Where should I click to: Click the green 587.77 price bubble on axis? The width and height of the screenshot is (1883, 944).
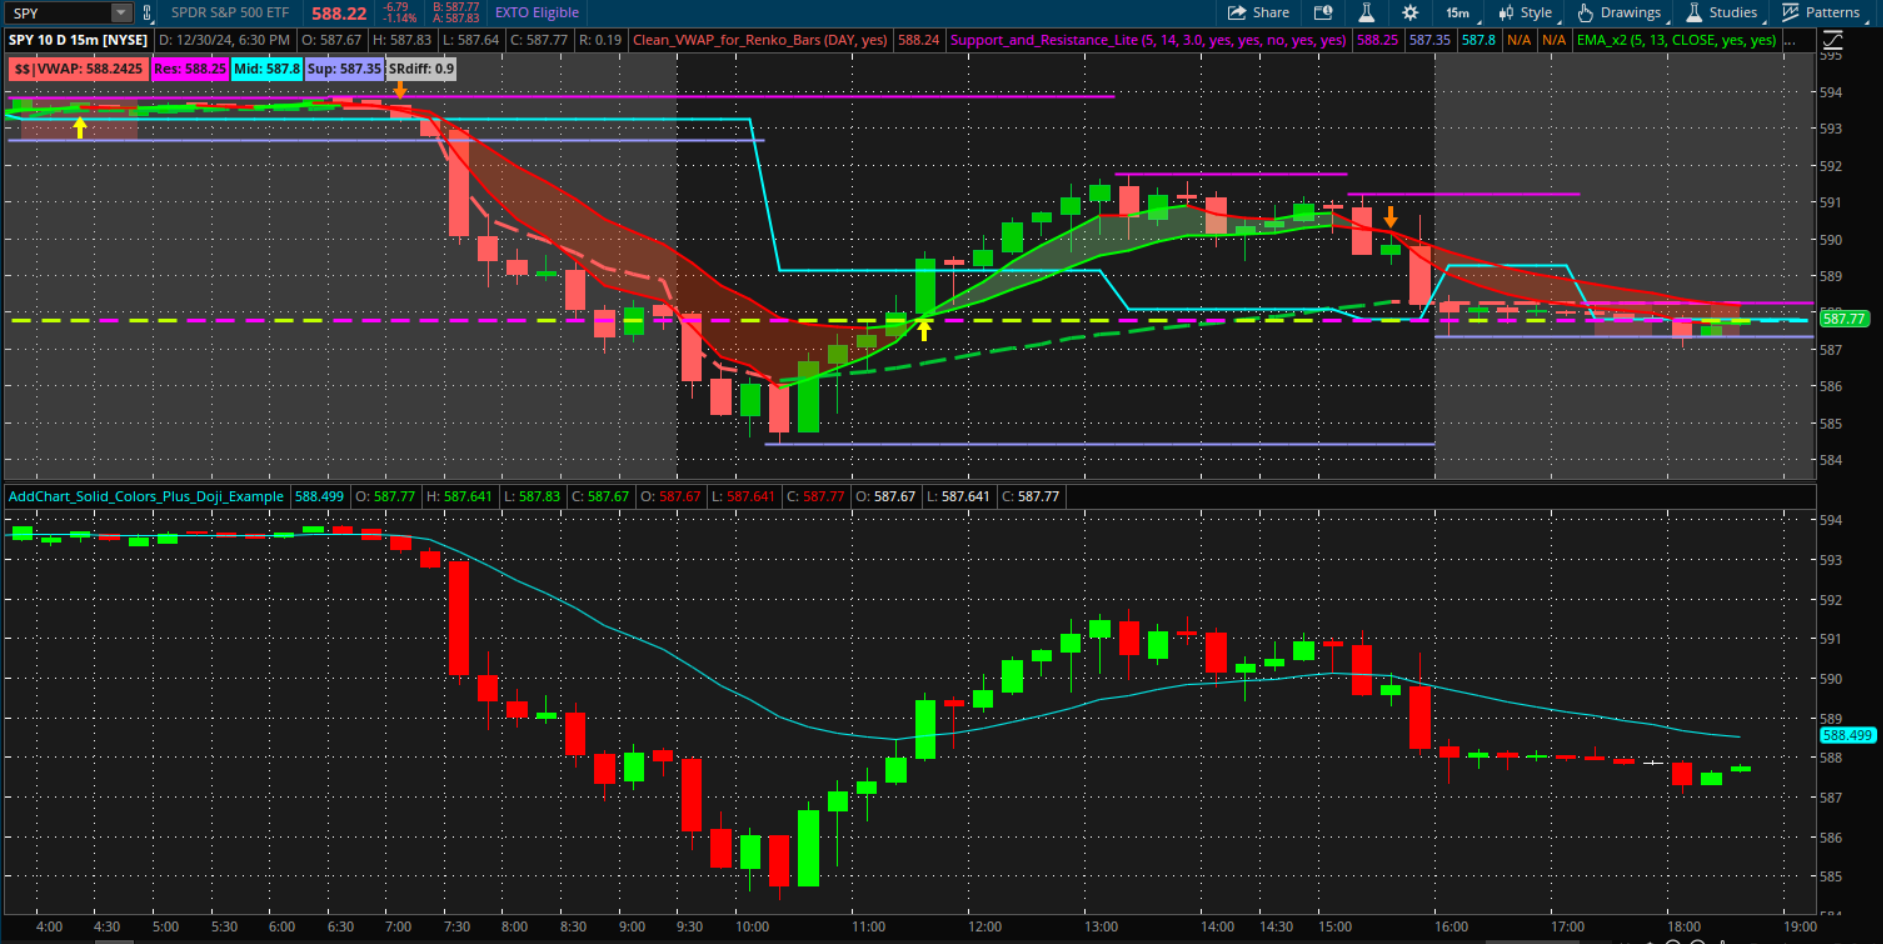1843,319
